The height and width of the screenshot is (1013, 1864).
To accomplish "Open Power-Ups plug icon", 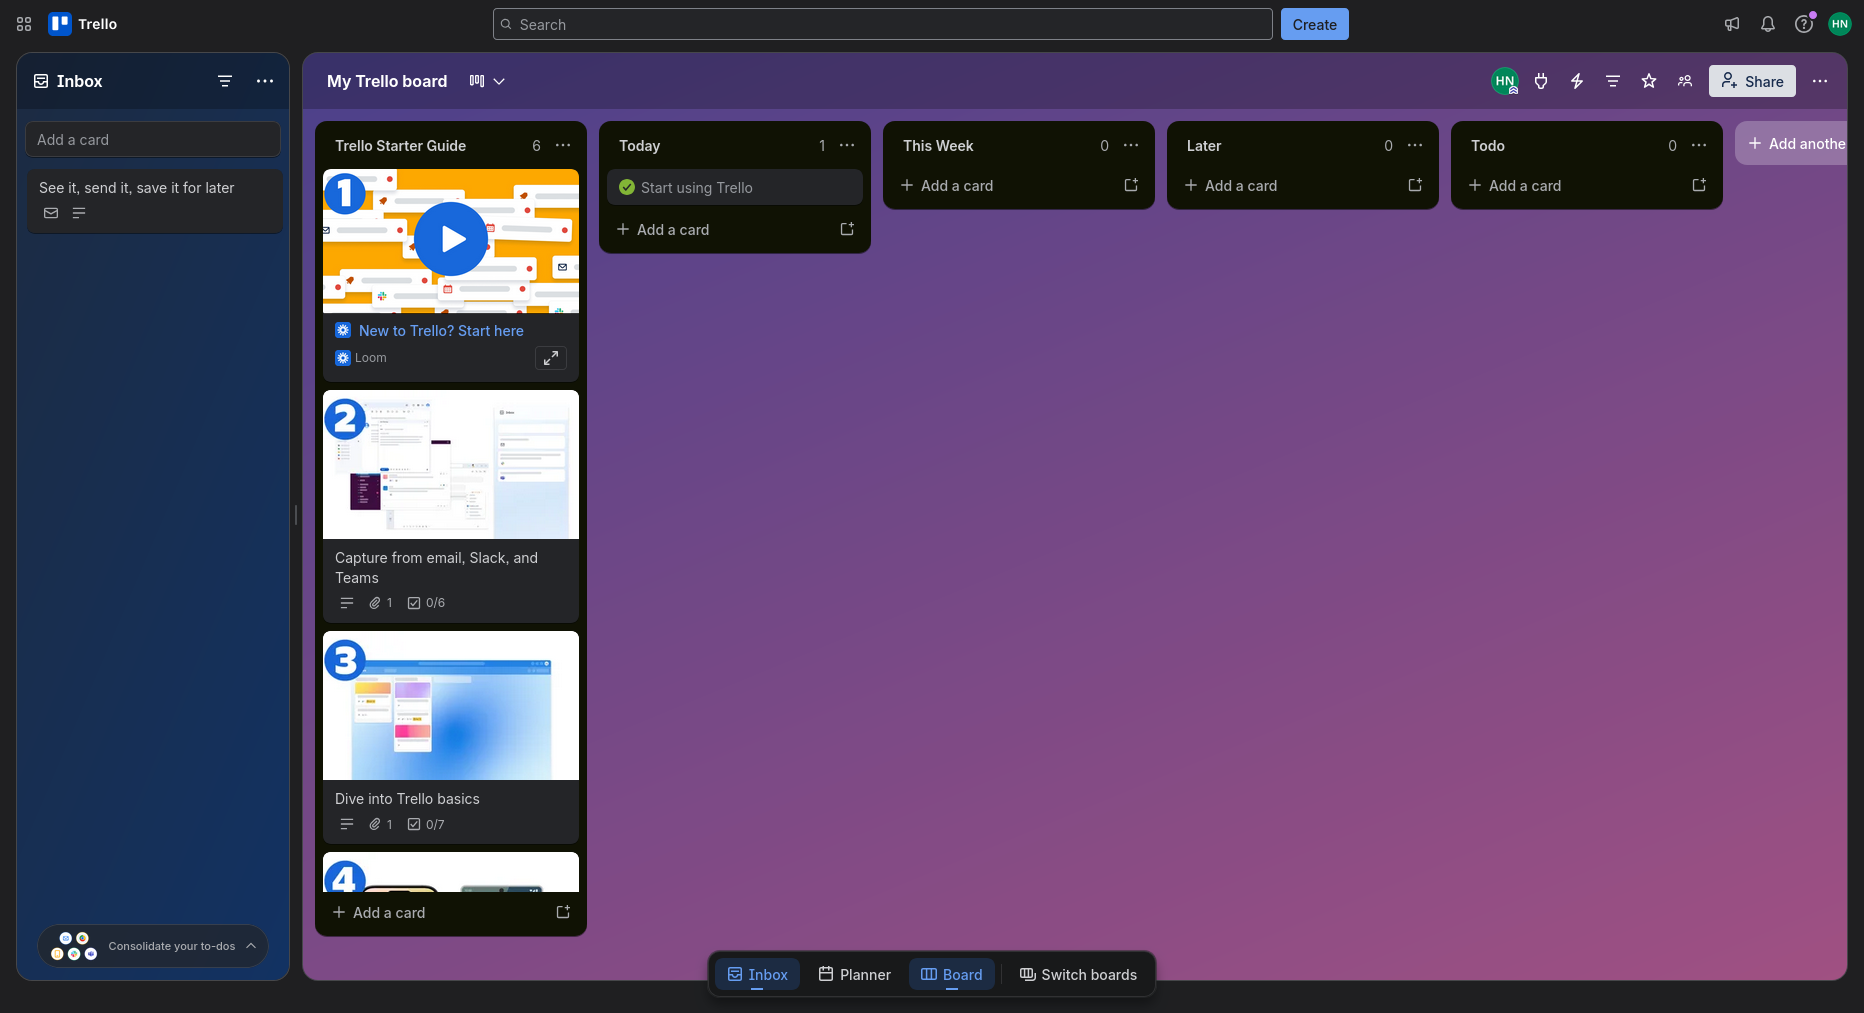I will click(x=1541, y=81).
